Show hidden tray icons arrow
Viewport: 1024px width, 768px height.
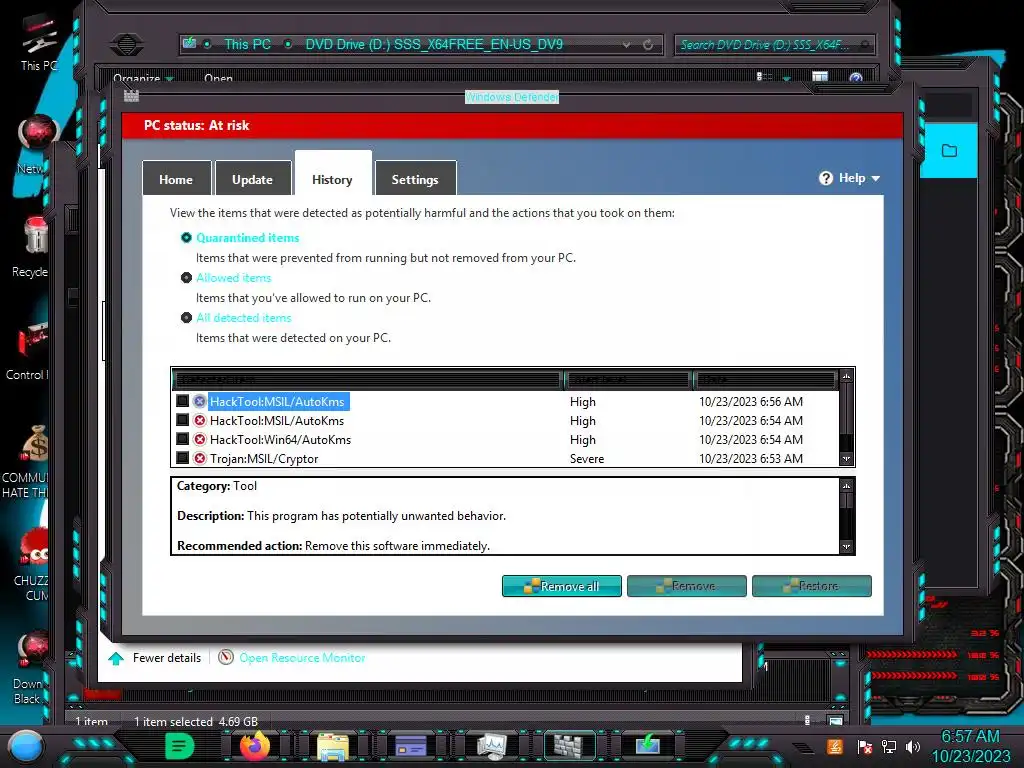coord(803,746)
